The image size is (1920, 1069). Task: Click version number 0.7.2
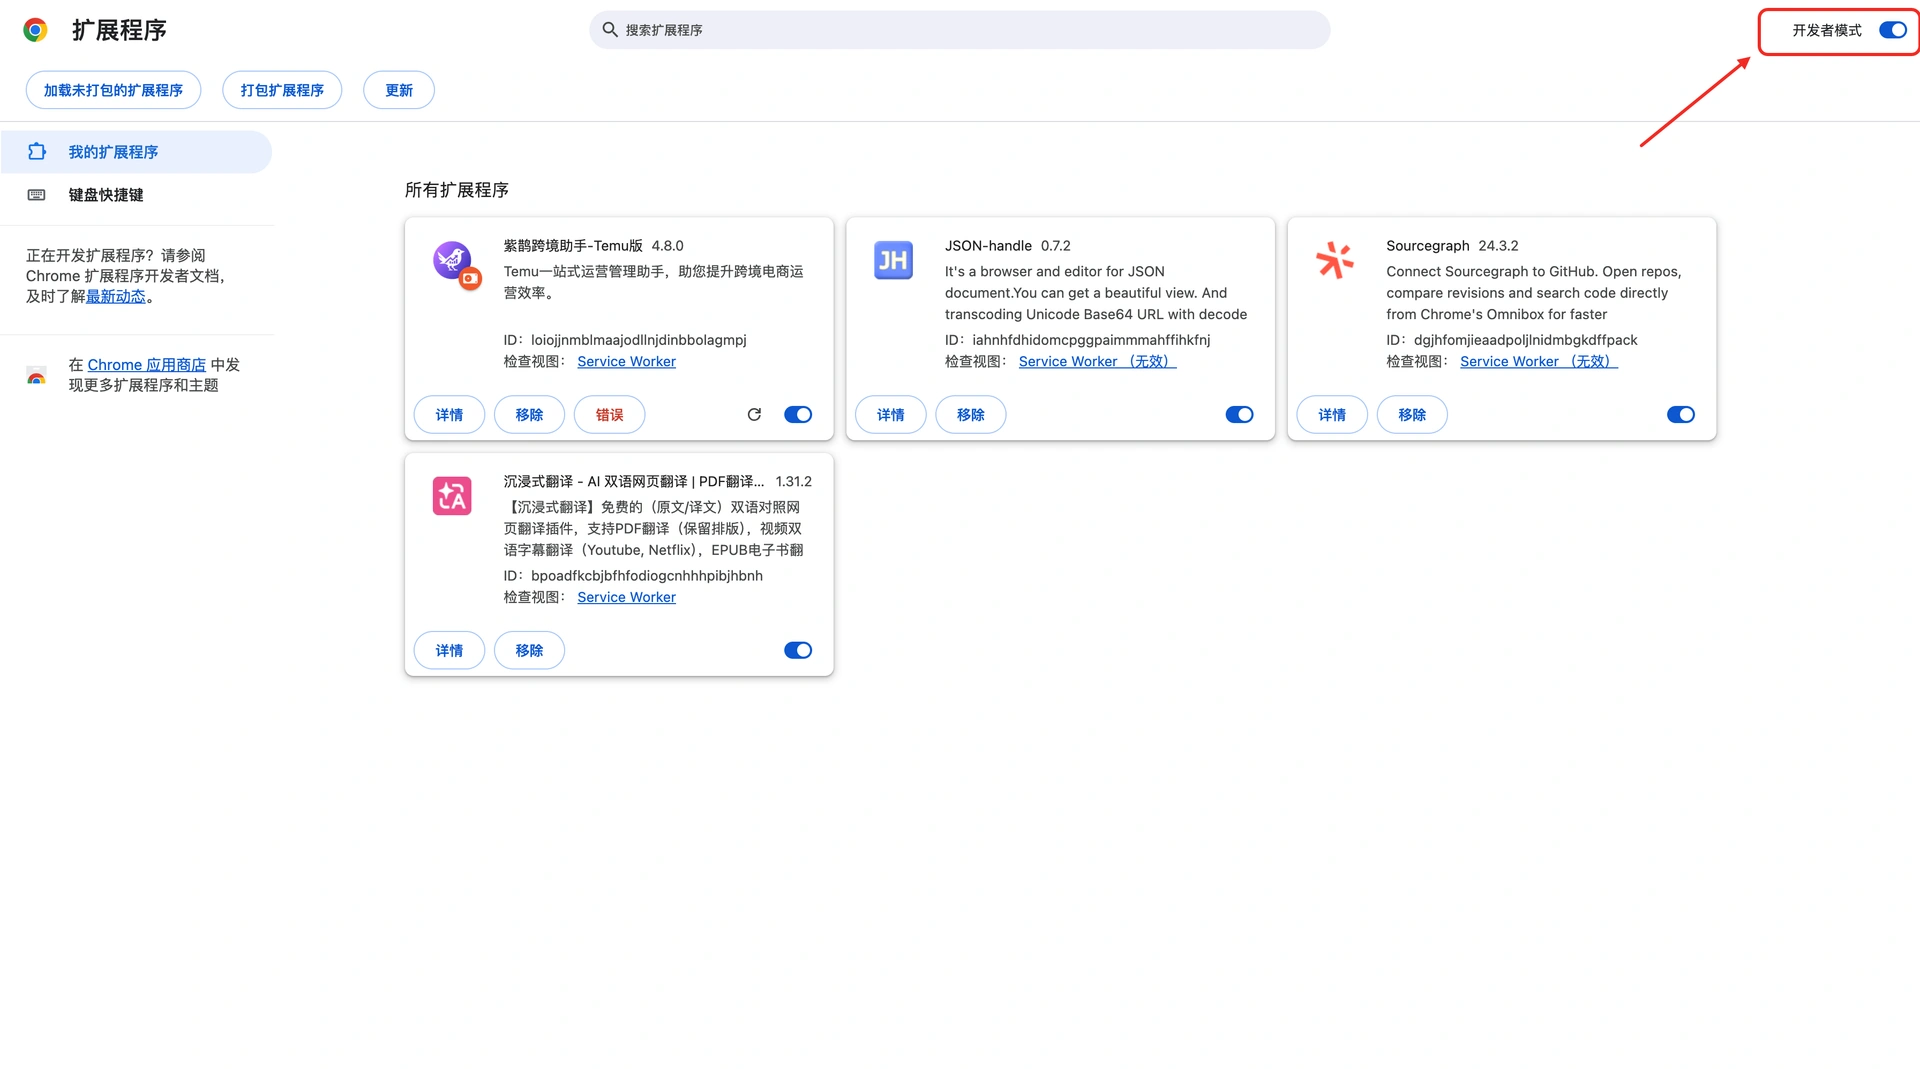click(1055, 246)
